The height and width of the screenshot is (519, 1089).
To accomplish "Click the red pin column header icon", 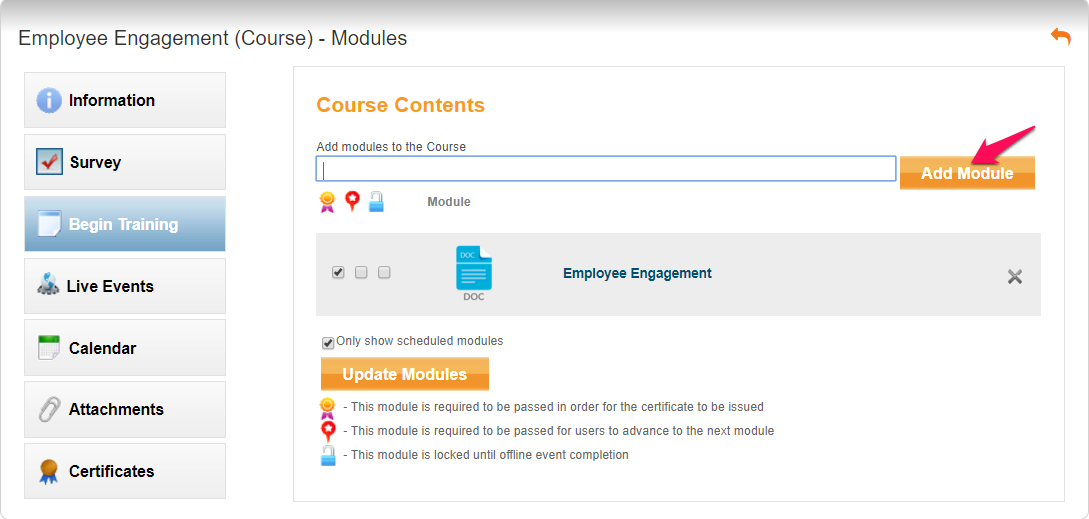I will click(352, 201).
